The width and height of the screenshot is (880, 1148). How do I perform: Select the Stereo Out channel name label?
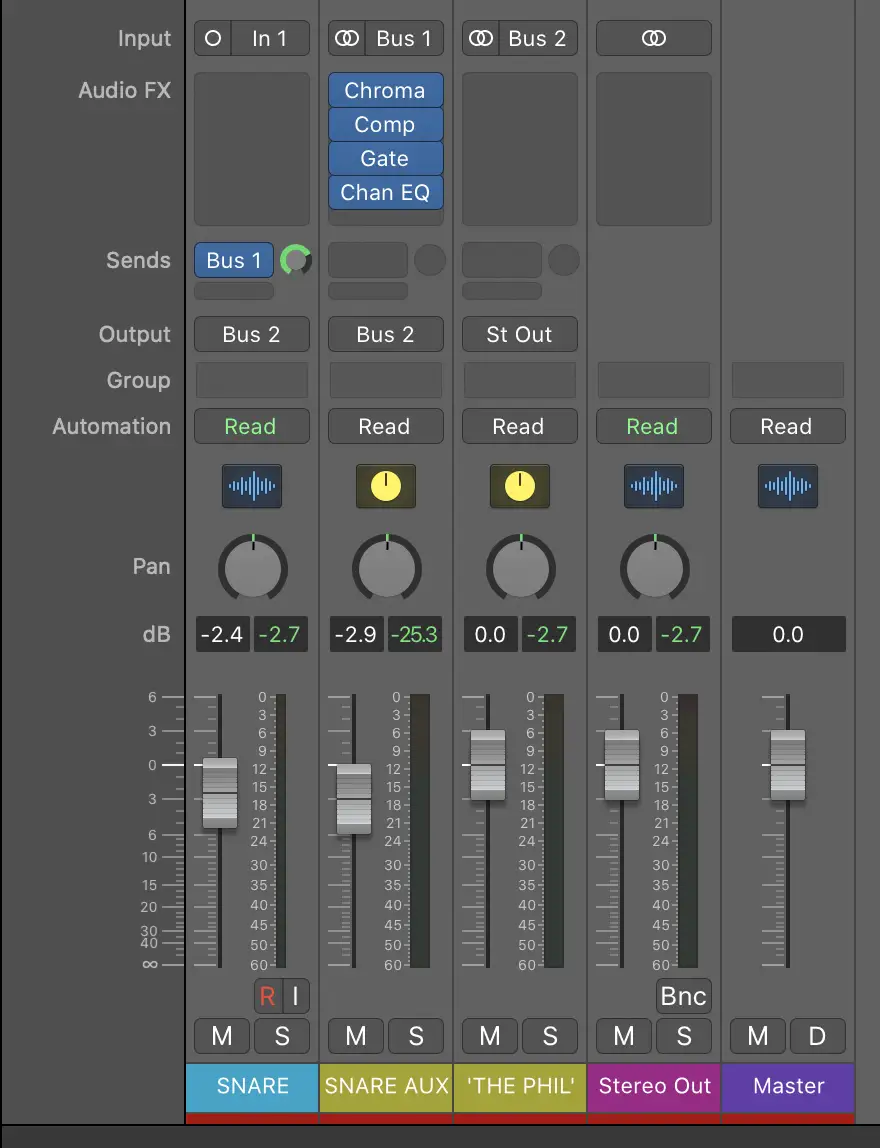[x=653, y=1087]
